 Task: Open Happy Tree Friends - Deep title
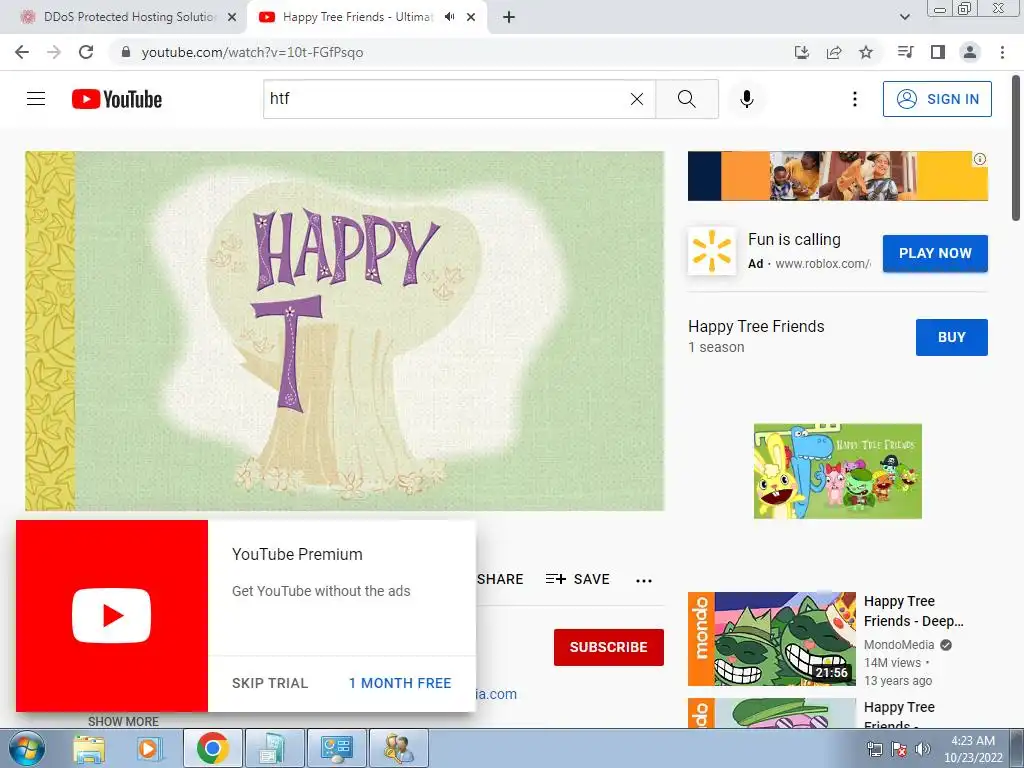tap(914, 611)
